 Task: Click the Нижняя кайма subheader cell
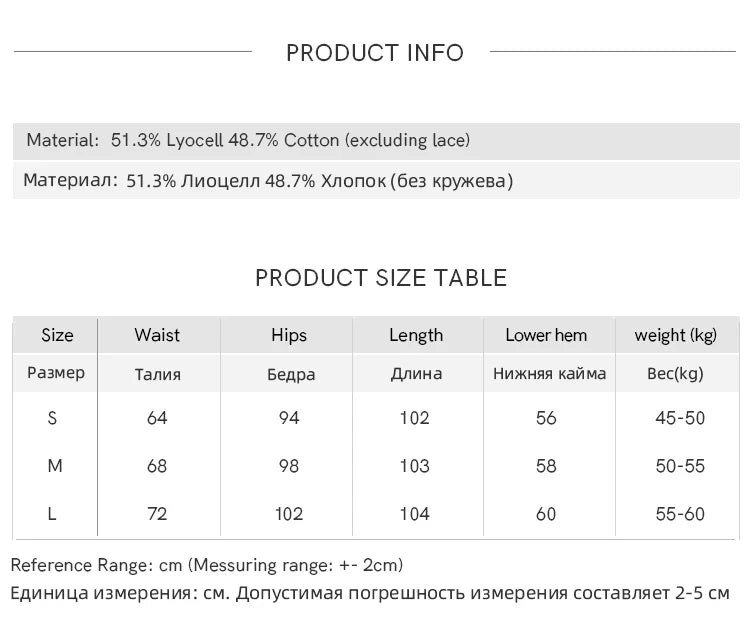(550, 374)
